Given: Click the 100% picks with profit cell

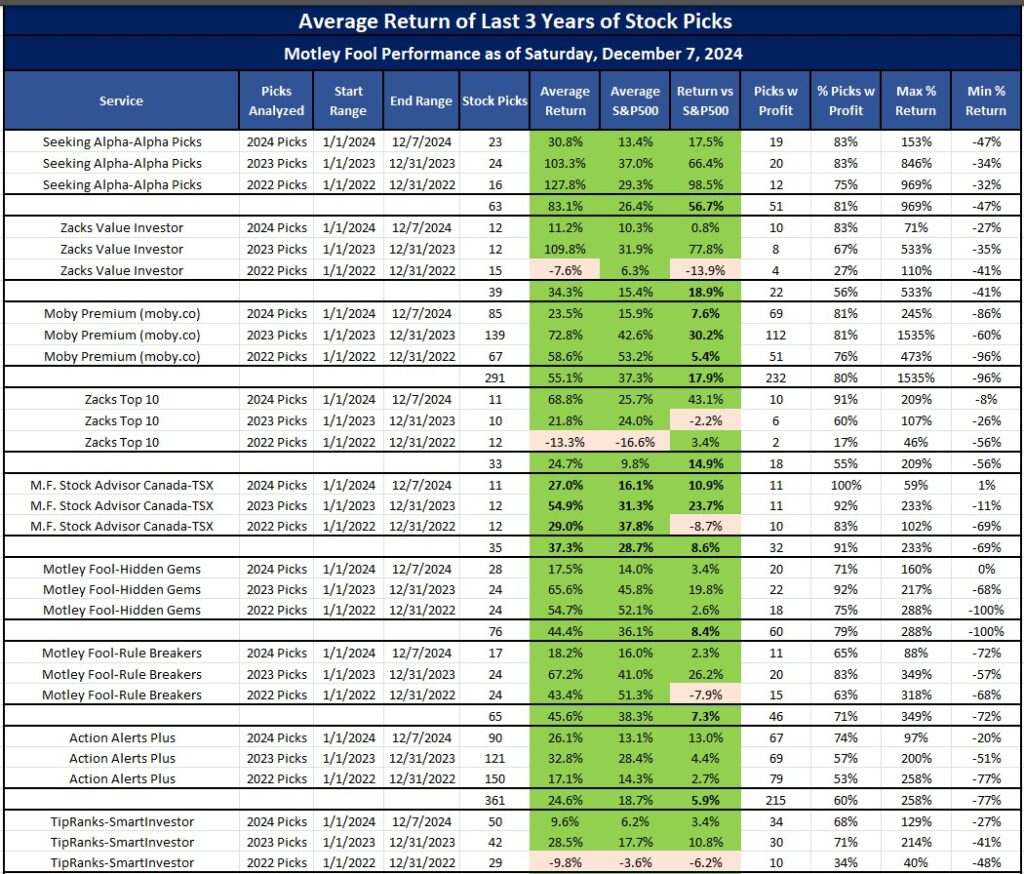Looking at the screenshot, I should click(x=845, y=483).
